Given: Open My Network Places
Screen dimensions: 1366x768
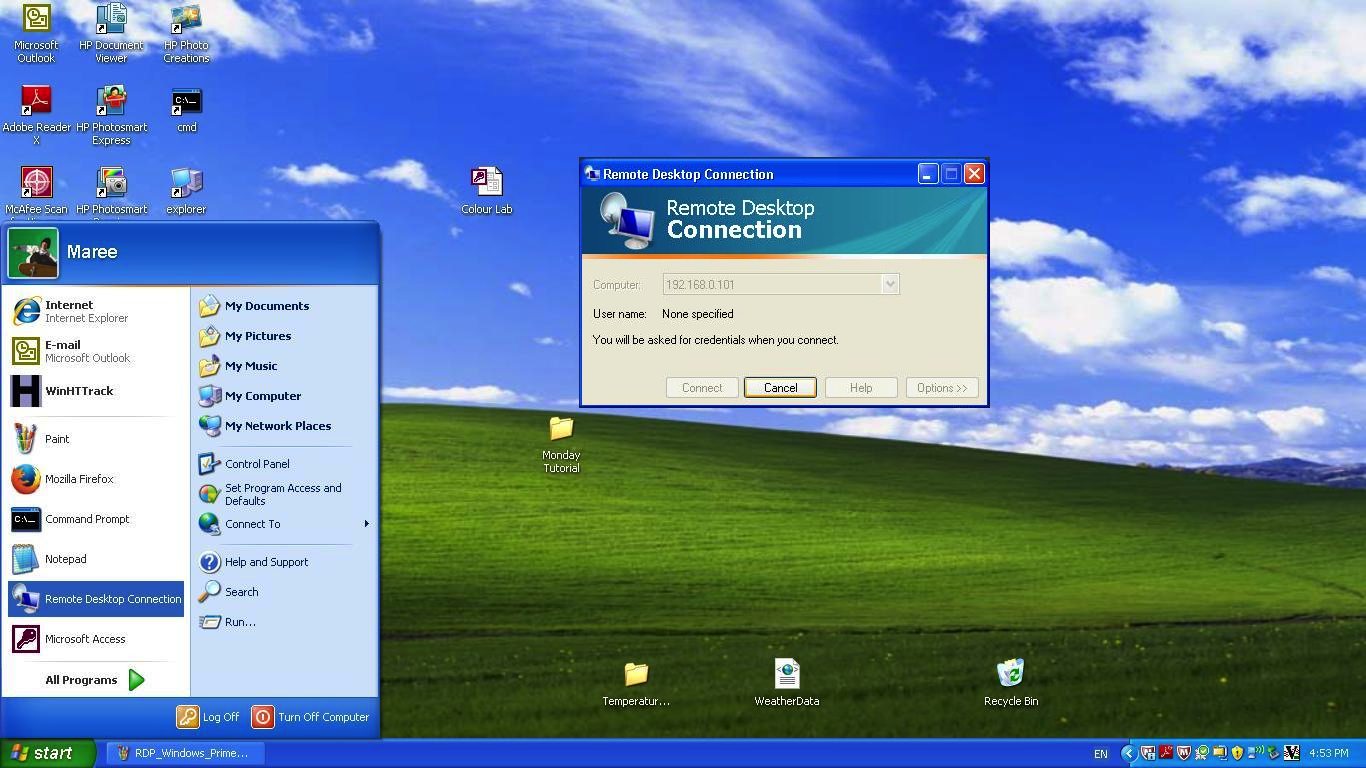Looking at the screenshot, I should (277, 426).
